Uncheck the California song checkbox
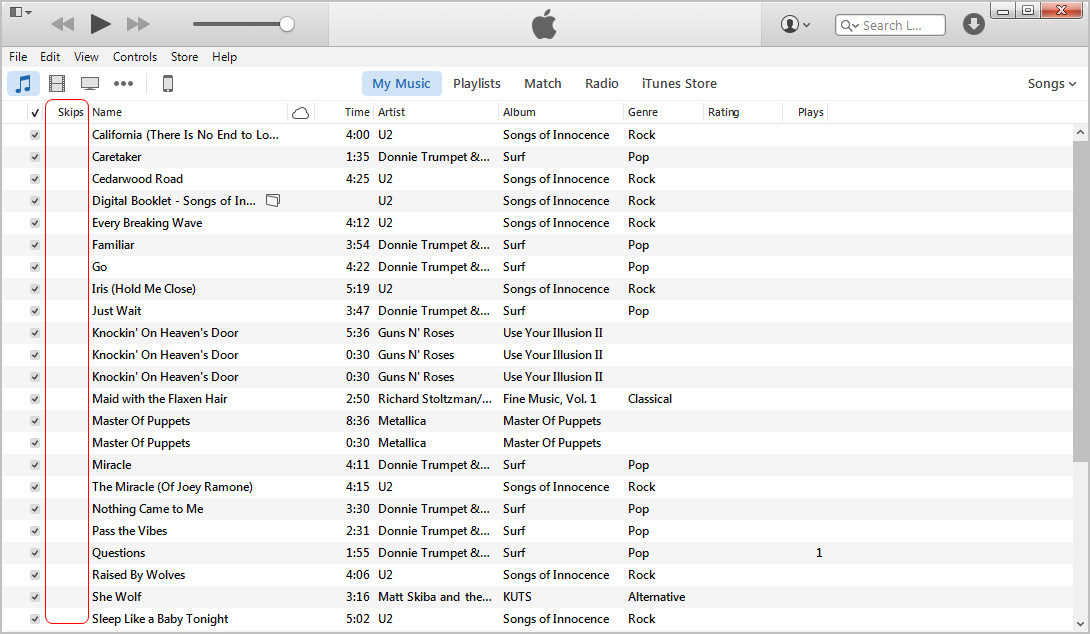This screenshot has width=1090, height=634. pos(35,135)
